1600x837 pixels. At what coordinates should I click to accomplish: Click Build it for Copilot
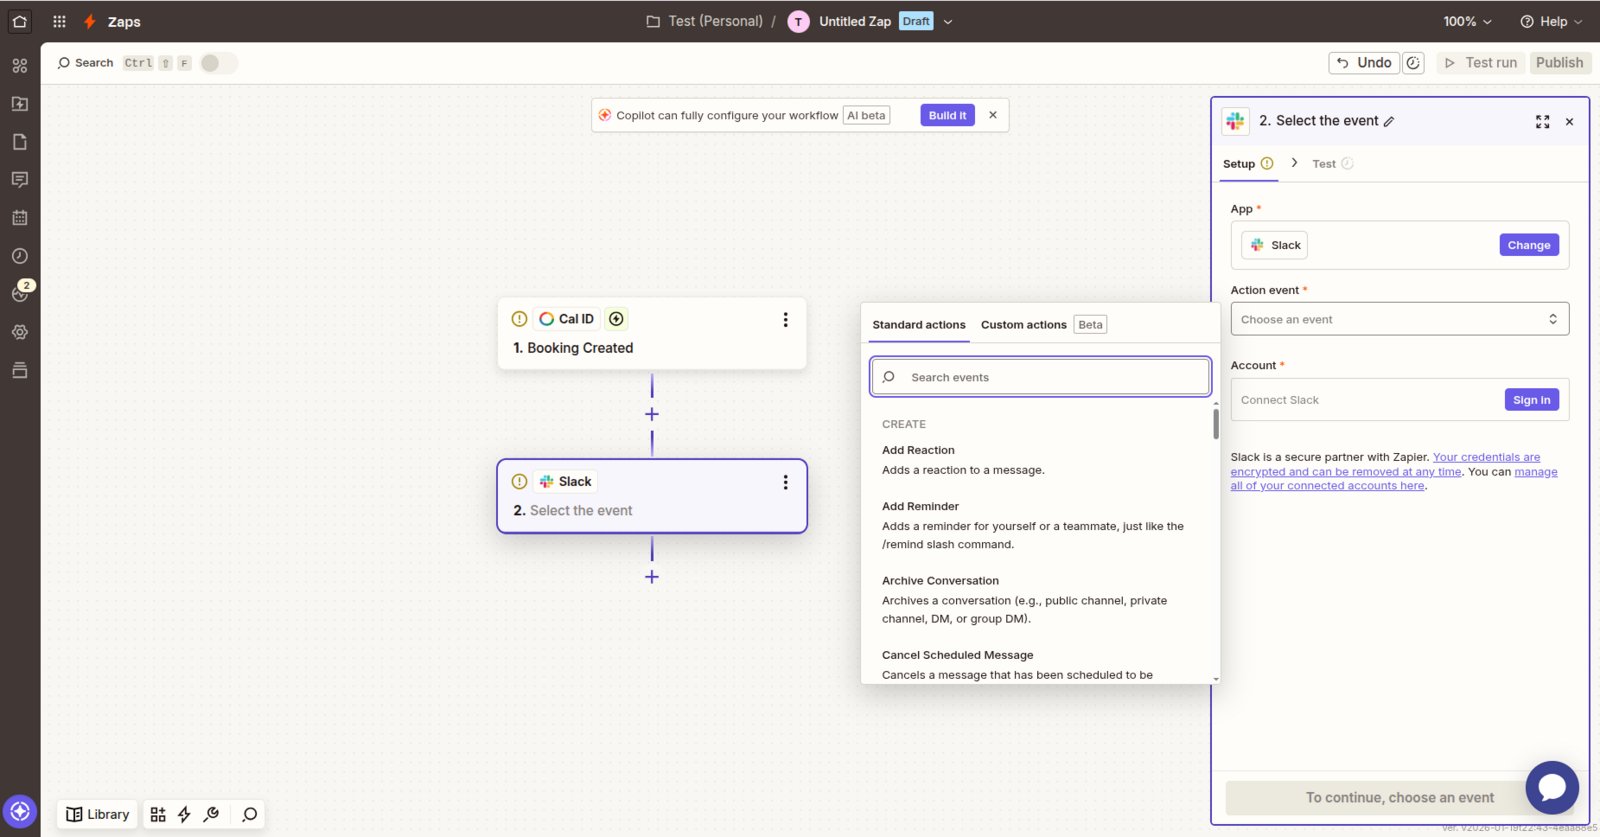947,115
